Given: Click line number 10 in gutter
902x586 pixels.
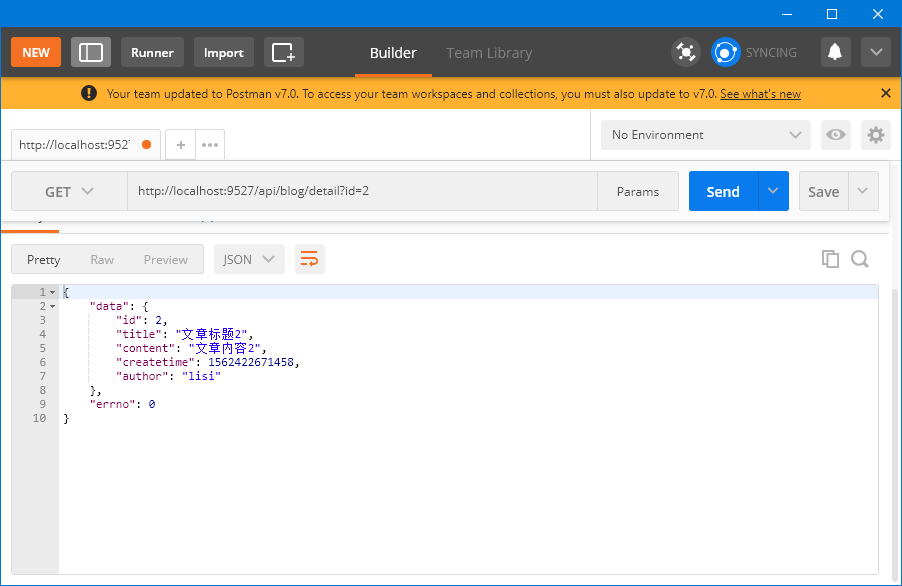Looking at the screenshot, I should [x=39, y=418].
